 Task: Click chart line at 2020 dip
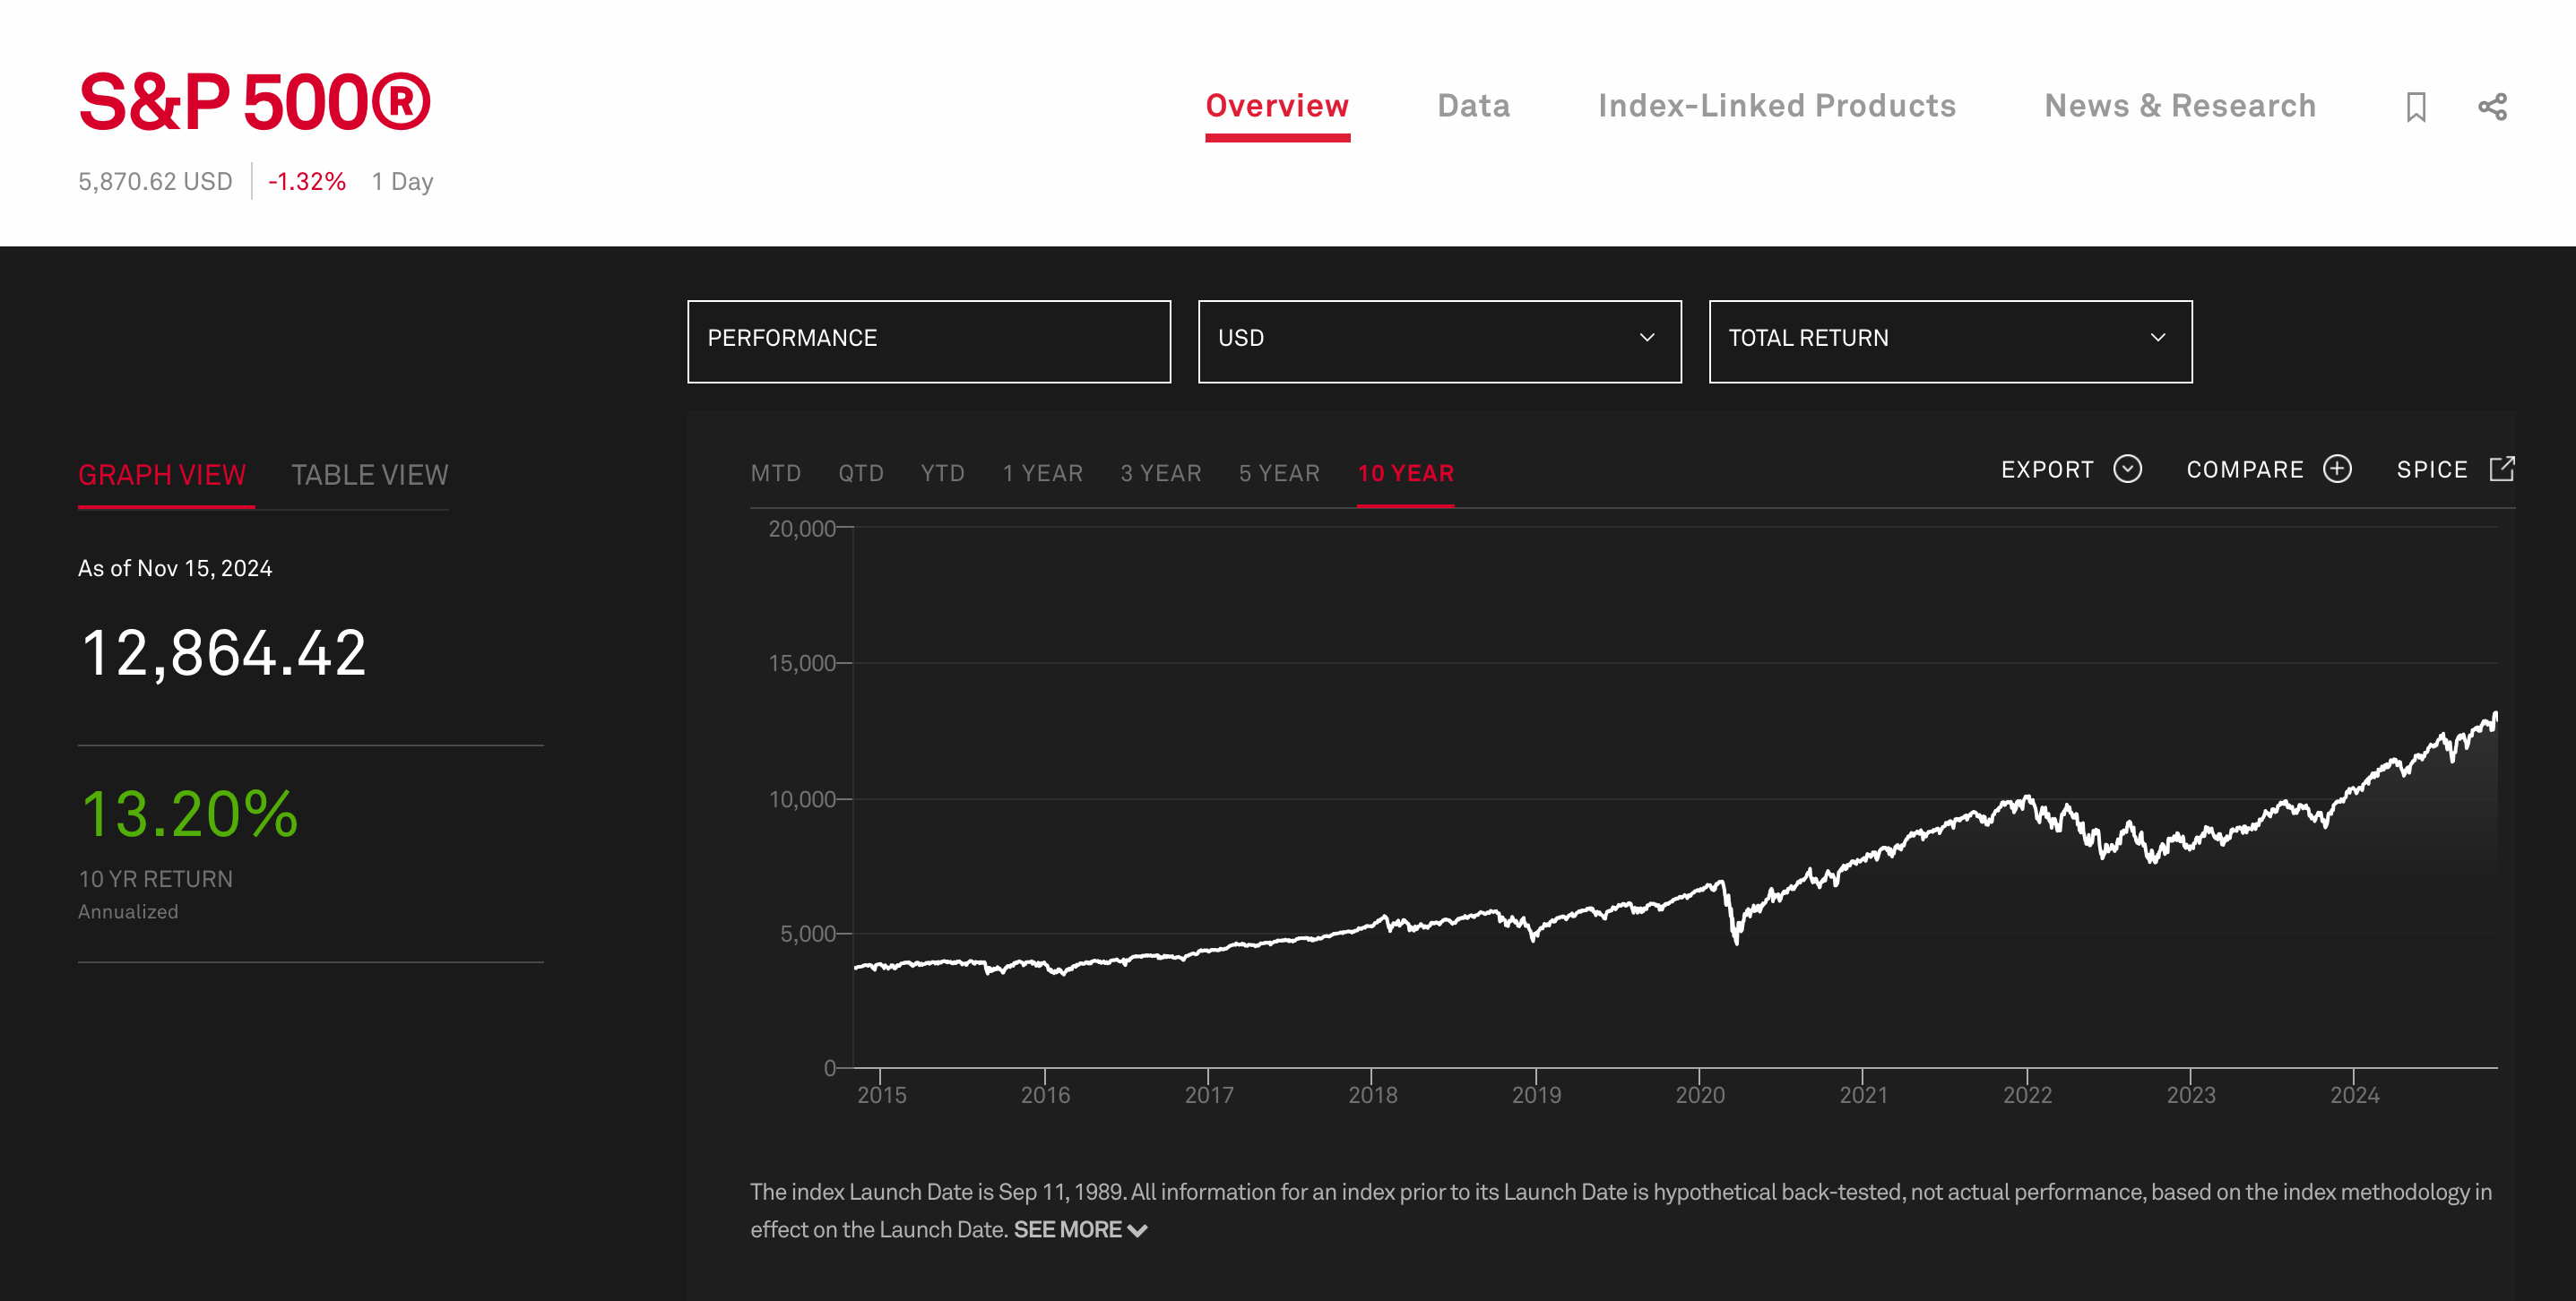point(1735,938)
